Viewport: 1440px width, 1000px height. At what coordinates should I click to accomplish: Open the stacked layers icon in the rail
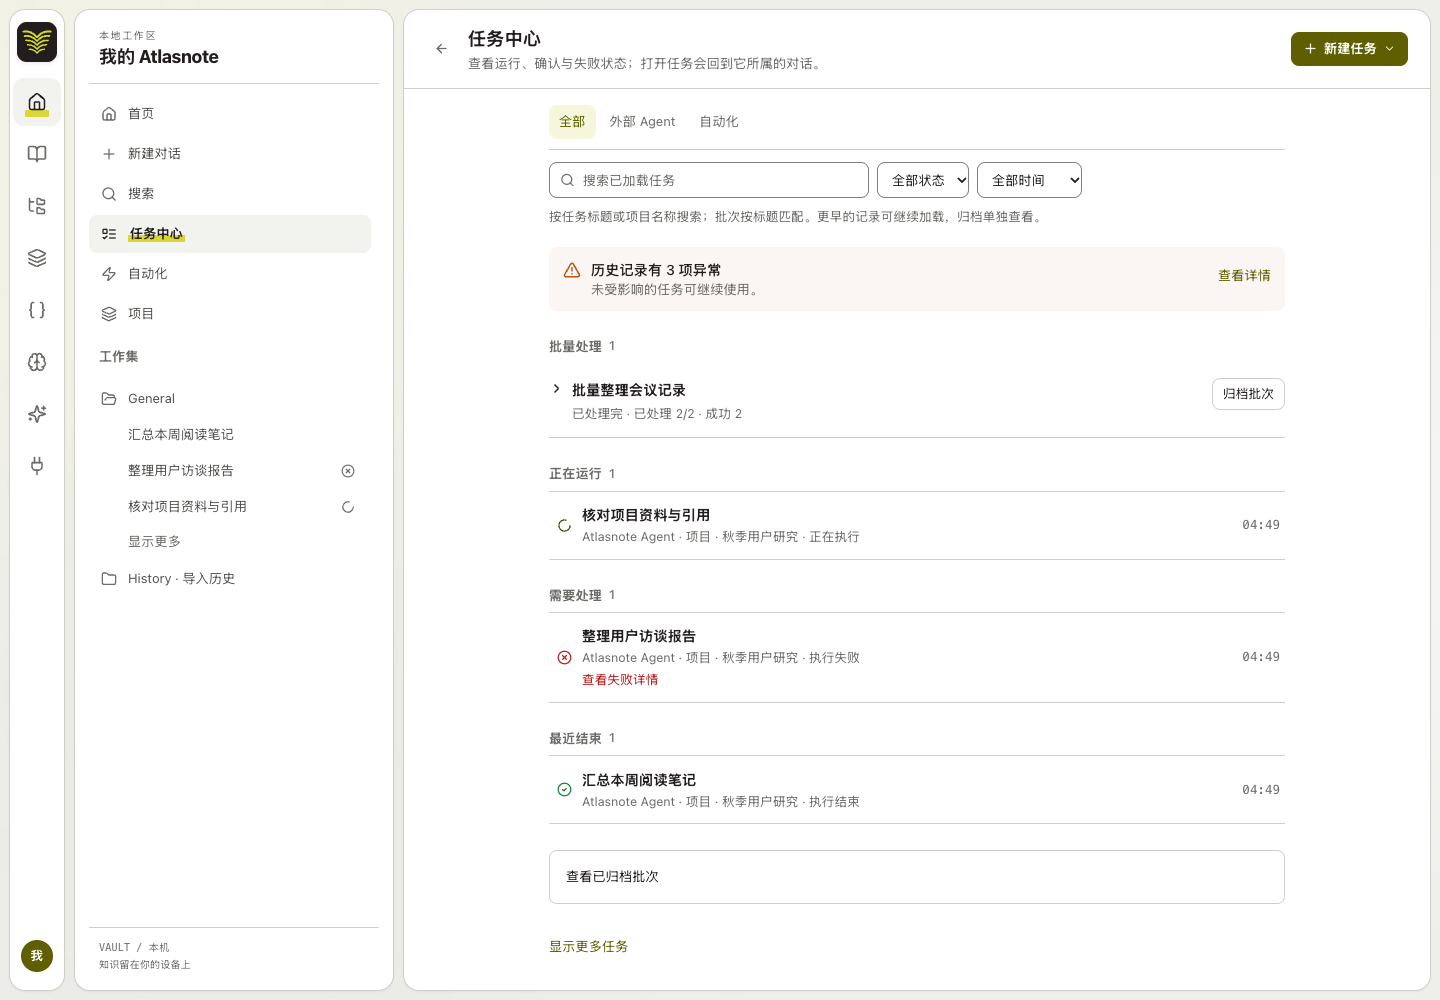click(37, 258)
